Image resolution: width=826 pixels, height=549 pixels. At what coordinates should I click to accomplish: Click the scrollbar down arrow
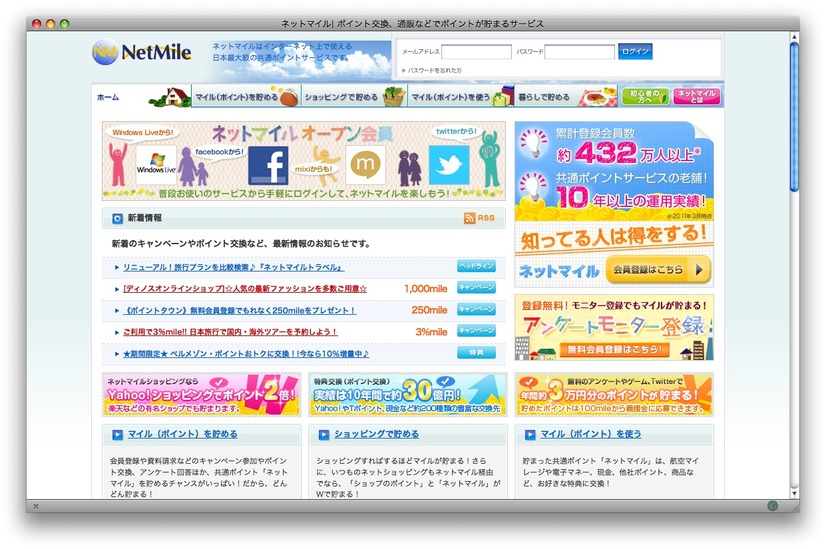[794, 494]
